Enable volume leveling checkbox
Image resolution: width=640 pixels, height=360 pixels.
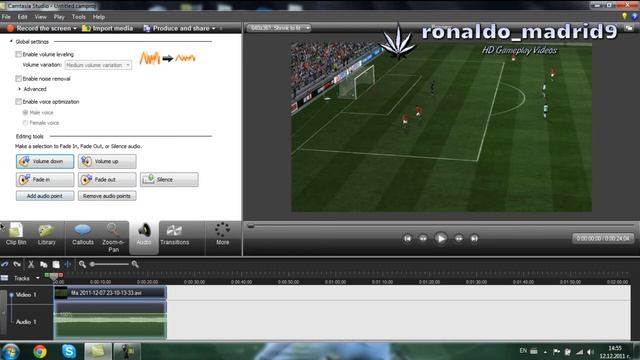pos(18,54)
